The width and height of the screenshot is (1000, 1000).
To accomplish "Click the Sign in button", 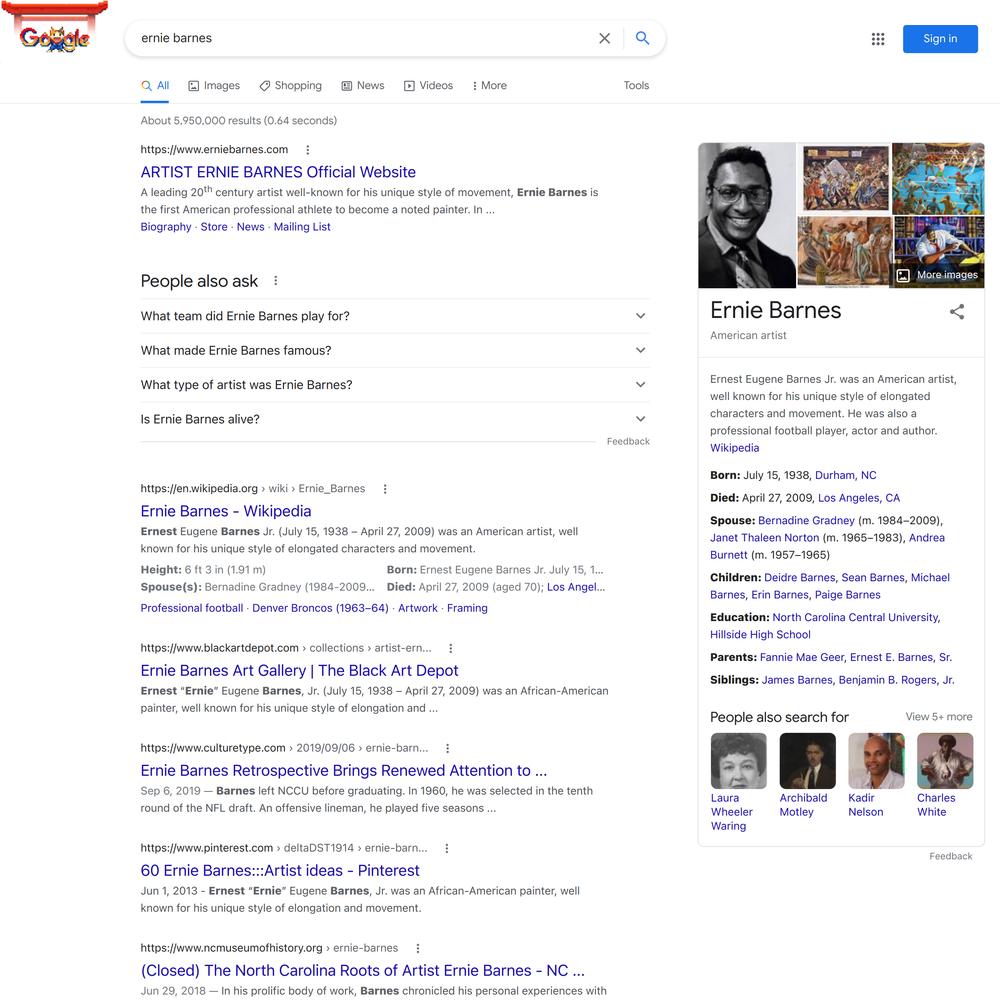I will point(940,39).
